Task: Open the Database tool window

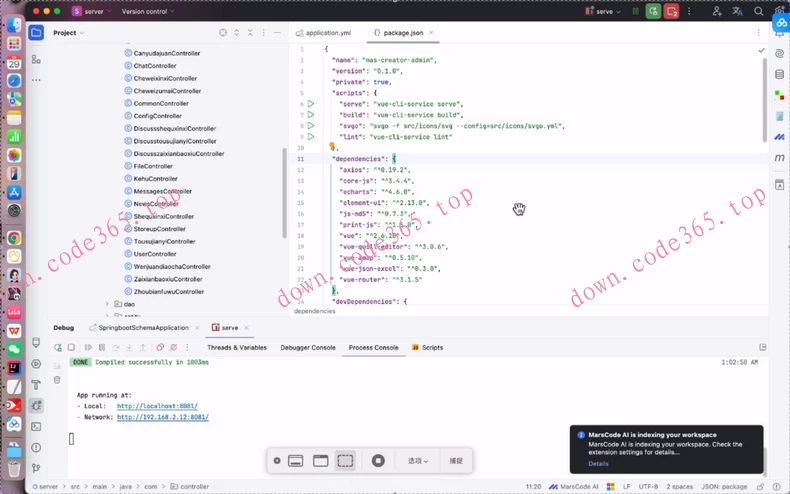Action: tap(779, 74)
